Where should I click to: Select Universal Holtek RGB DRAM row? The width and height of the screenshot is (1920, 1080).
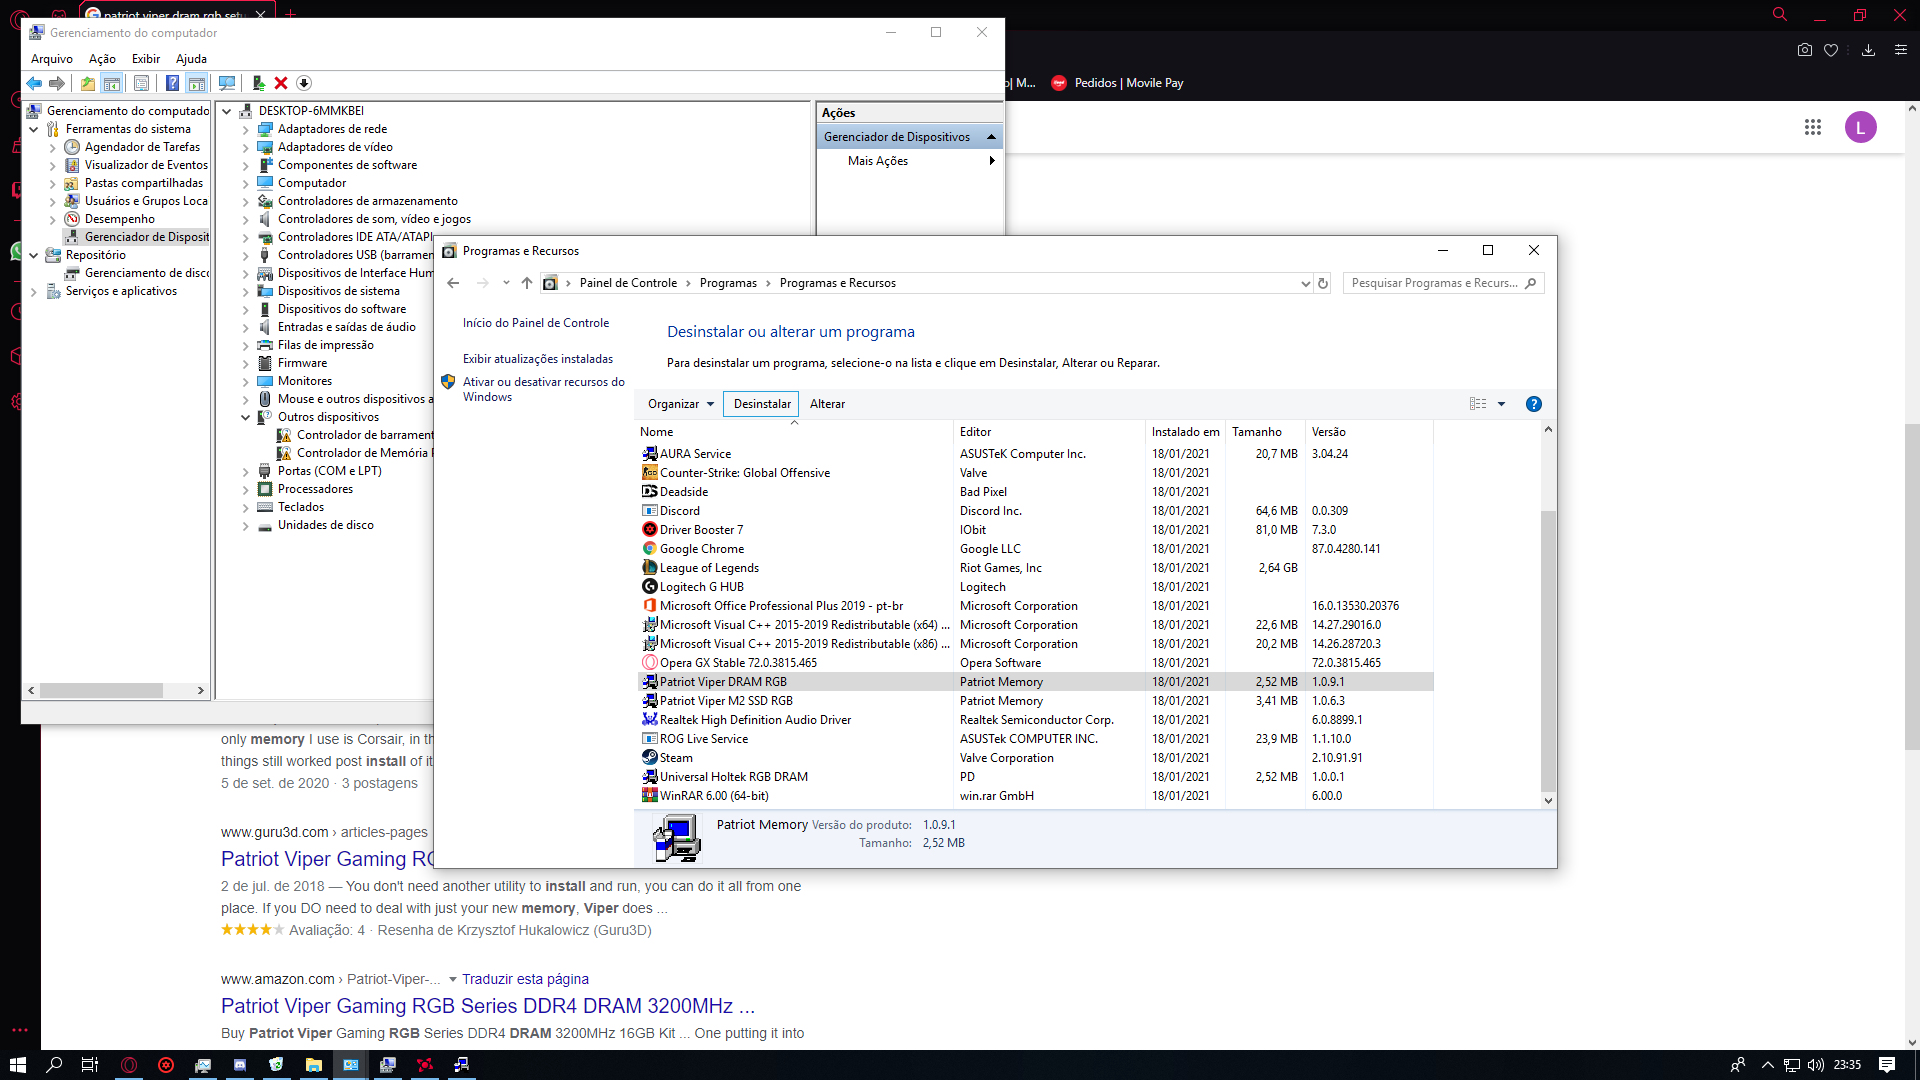click(1036, 777)
